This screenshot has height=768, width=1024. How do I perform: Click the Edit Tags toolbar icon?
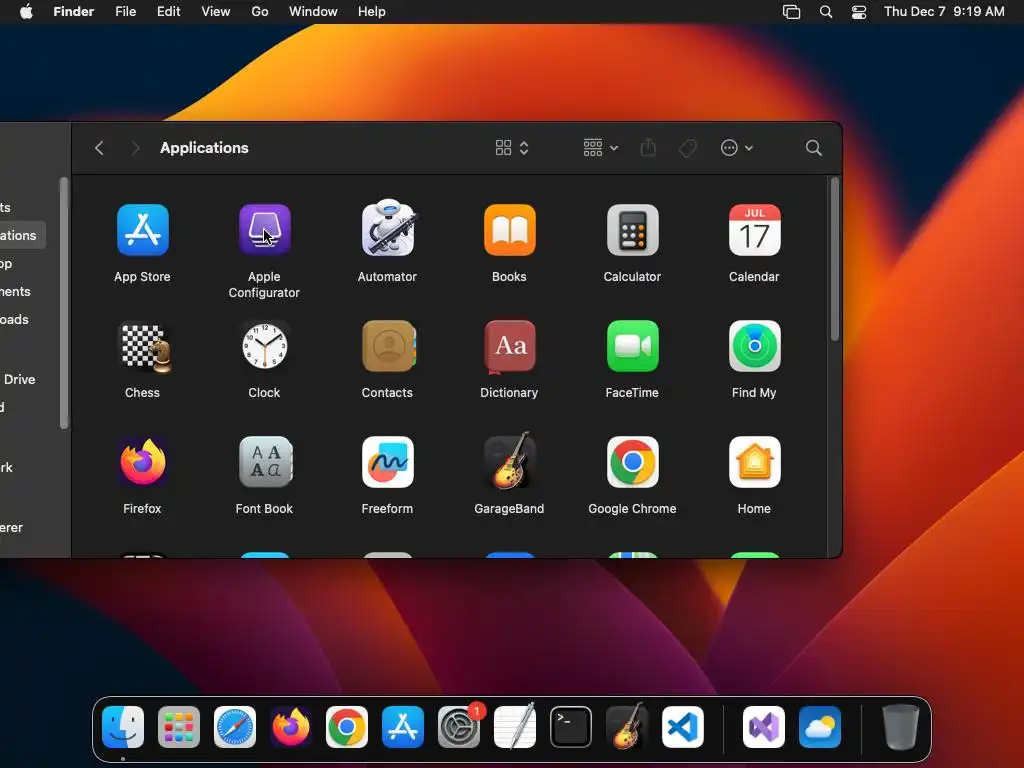click(688, 148)
